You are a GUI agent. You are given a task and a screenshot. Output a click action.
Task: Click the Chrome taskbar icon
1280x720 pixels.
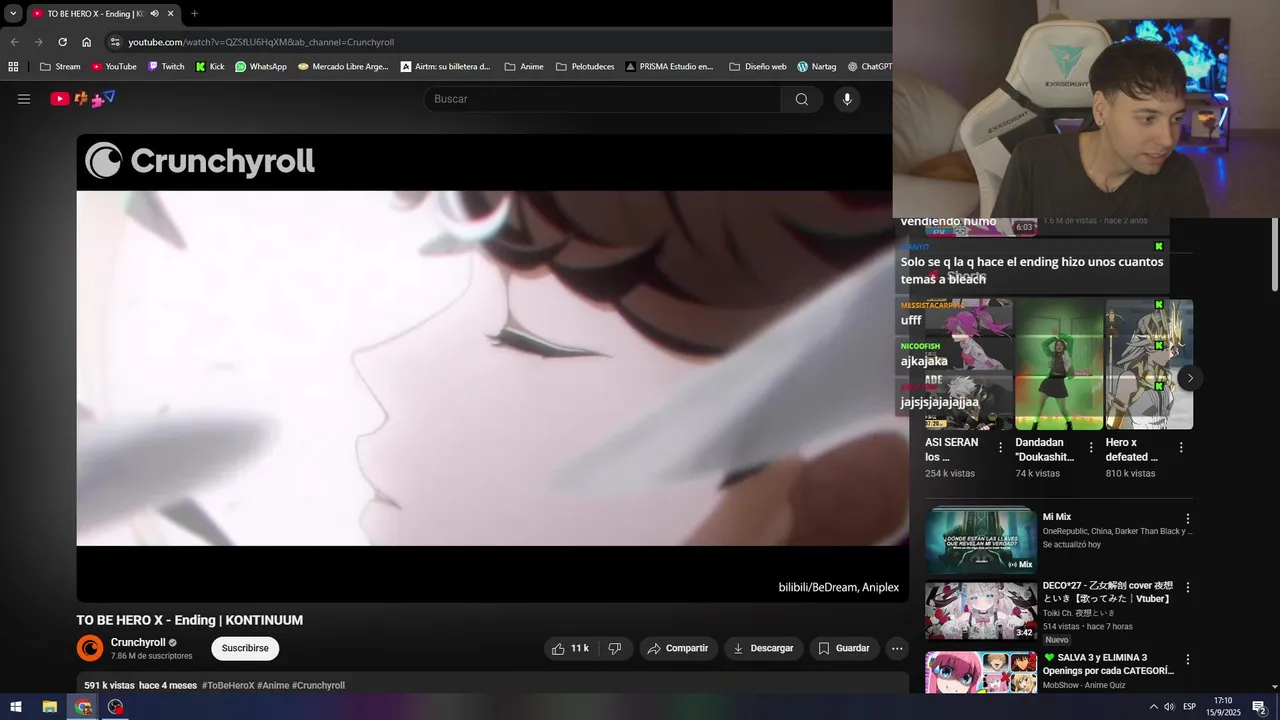[x=83, y=707]
